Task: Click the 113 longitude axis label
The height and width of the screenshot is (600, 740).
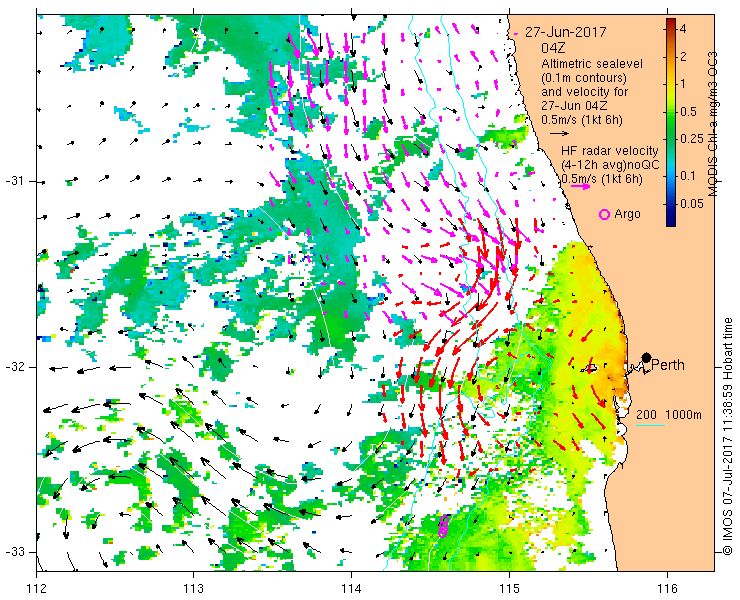Action: pos(193,589)
